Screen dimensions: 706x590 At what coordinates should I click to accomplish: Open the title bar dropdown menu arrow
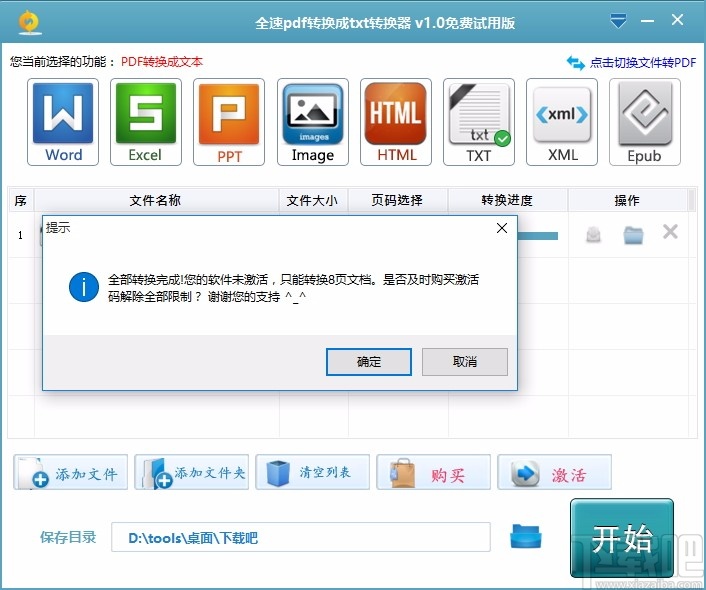pos(618,21)
